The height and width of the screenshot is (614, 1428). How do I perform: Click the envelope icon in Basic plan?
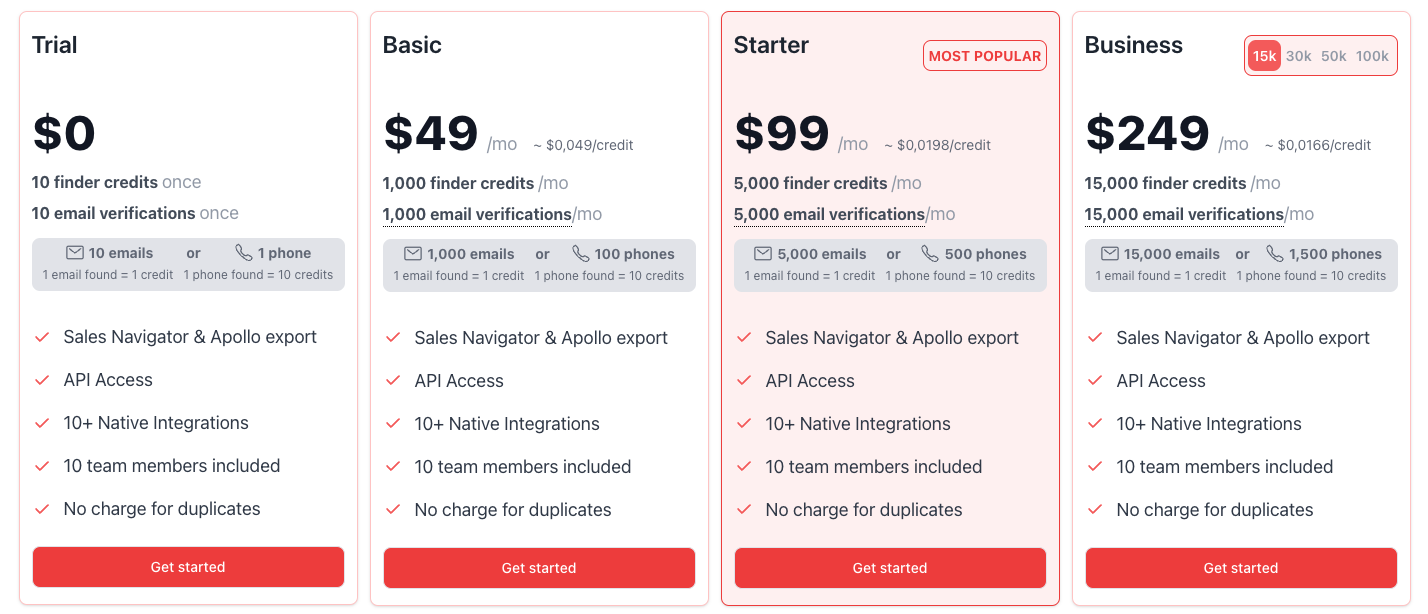click(x=412, y=254)
